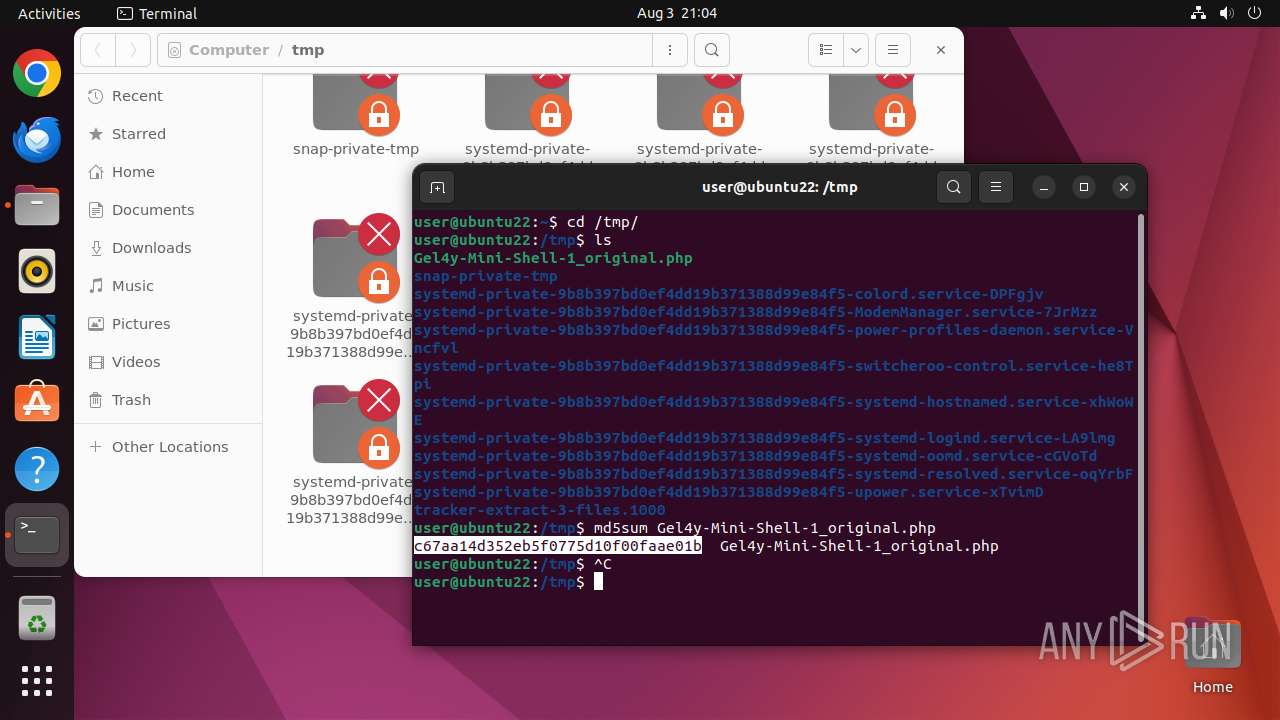The image size is (1280, 720).
Task: Open the power menu in top bar
Action: (1254, 13)
